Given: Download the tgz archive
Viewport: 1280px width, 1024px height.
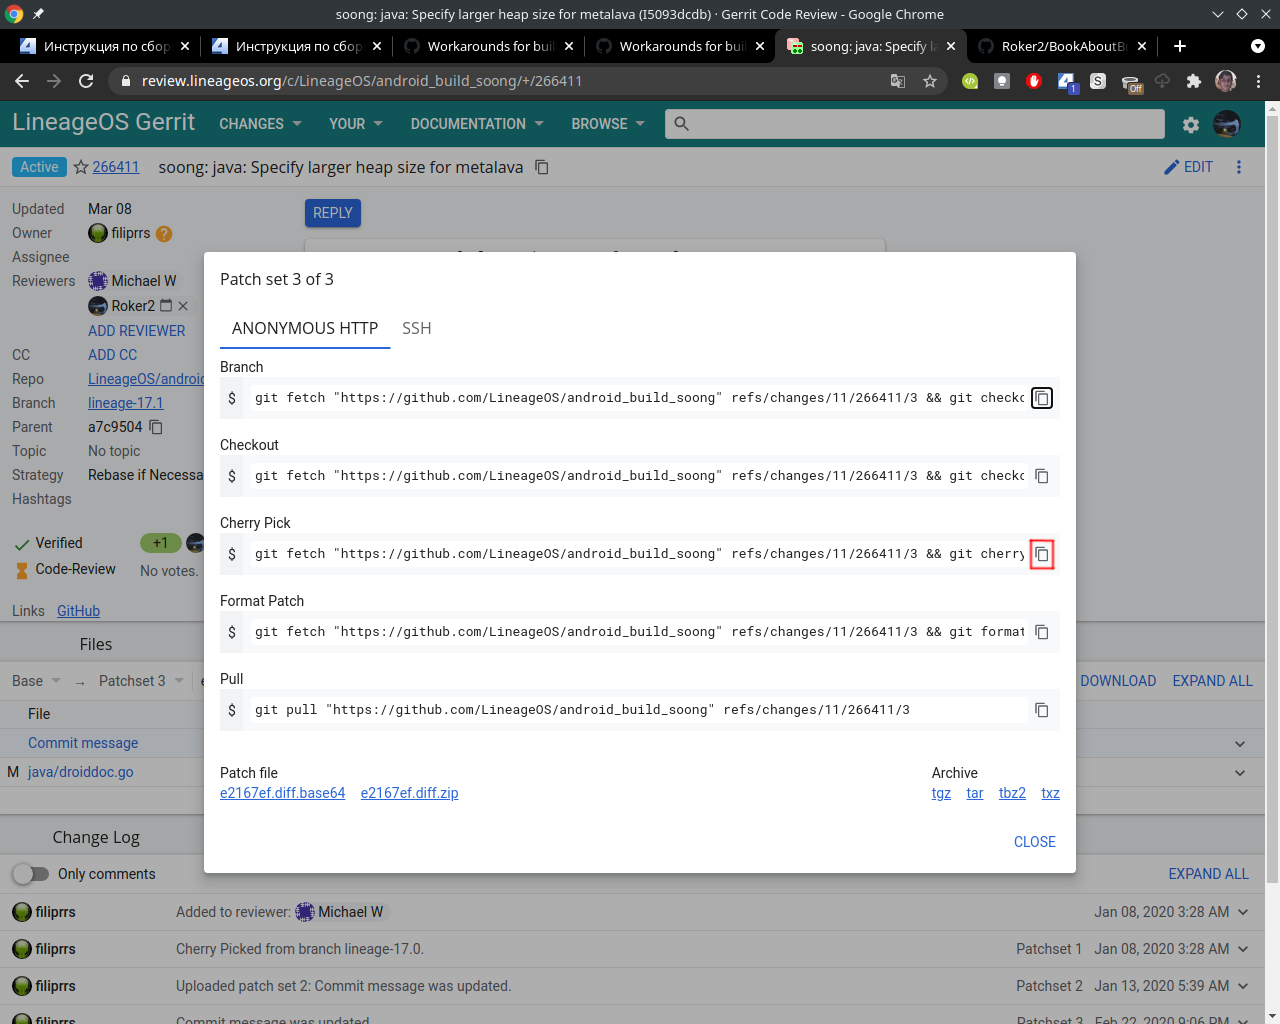Looking at the screenshot, I should 941,793.
